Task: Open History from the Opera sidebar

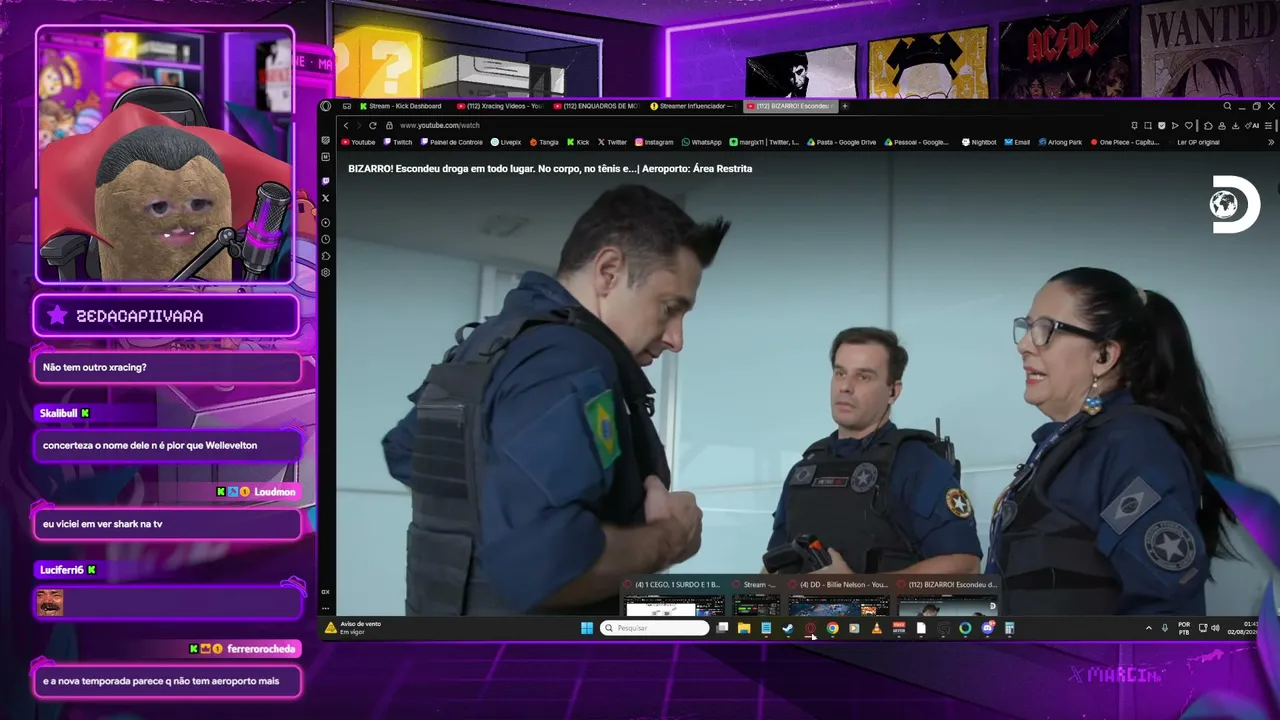Action: click(x=326, y=239)
